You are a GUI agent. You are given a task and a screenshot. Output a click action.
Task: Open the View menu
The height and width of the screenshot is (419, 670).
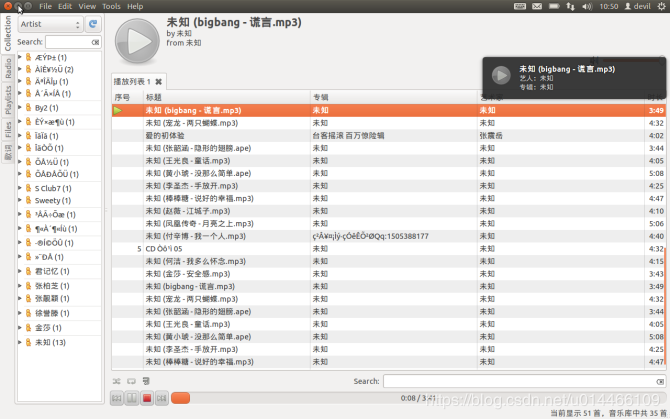point(87,6)
